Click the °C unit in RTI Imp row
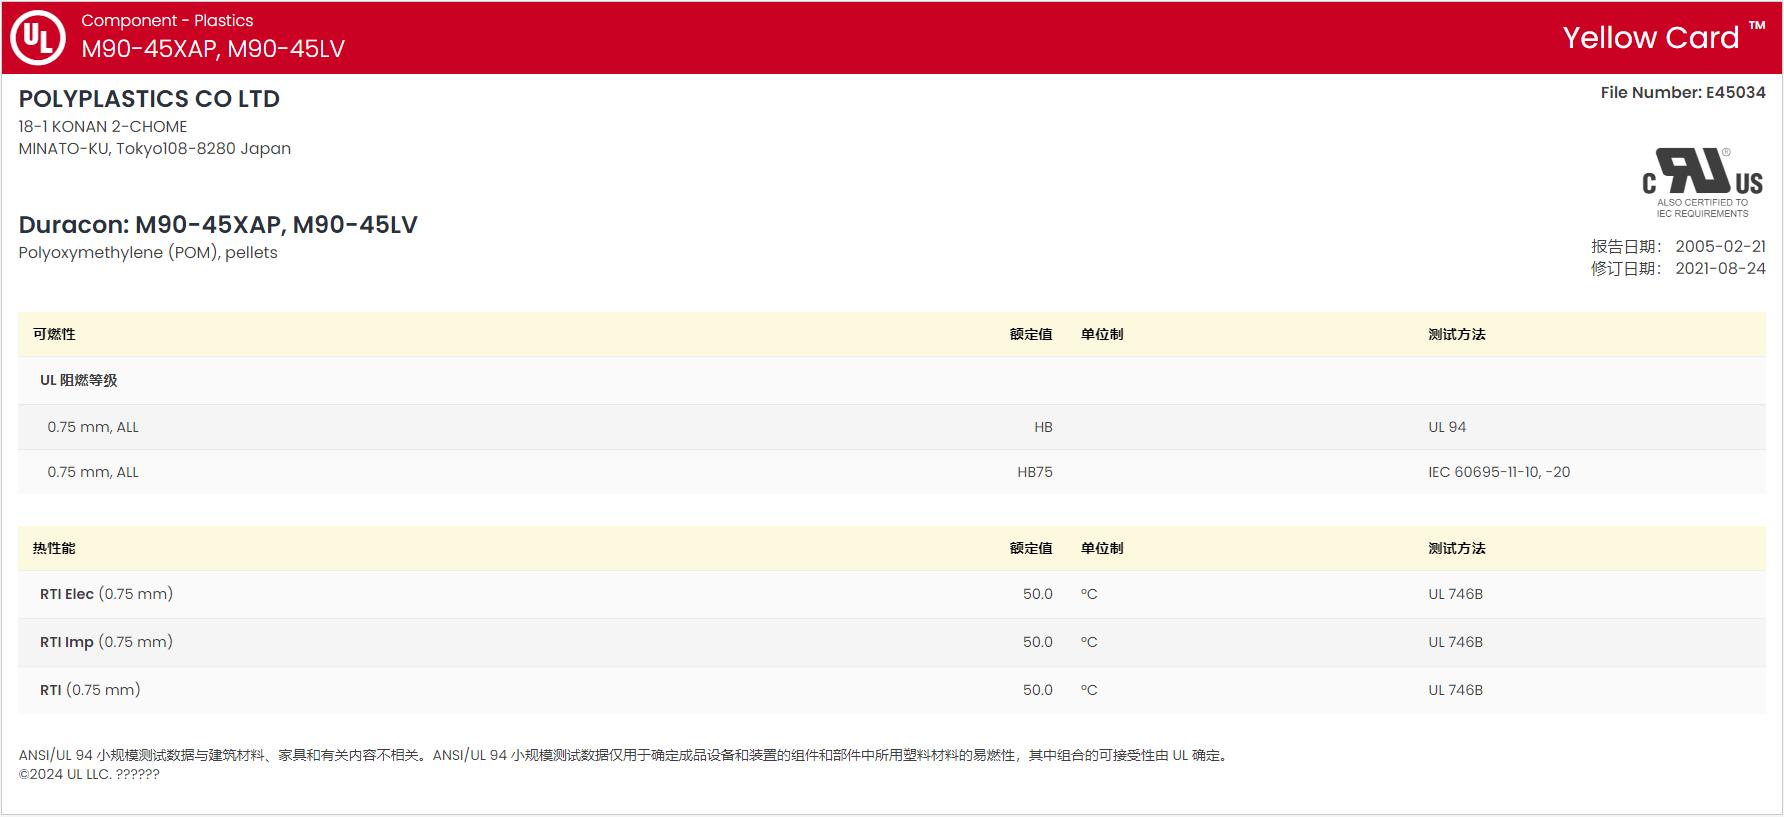This screenshot has height=817, width=1784. tap(1089, 642)
